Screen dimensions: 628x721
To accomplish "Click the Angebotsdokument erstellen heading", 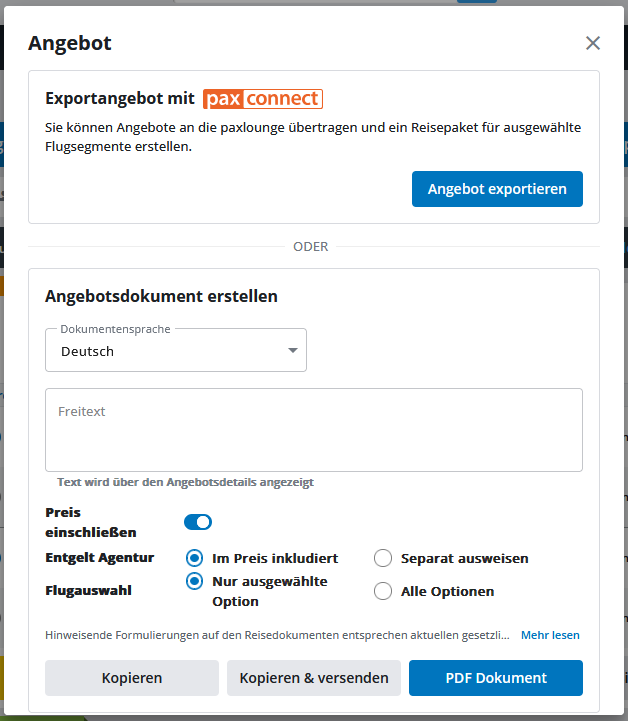I will pos(162,296).
